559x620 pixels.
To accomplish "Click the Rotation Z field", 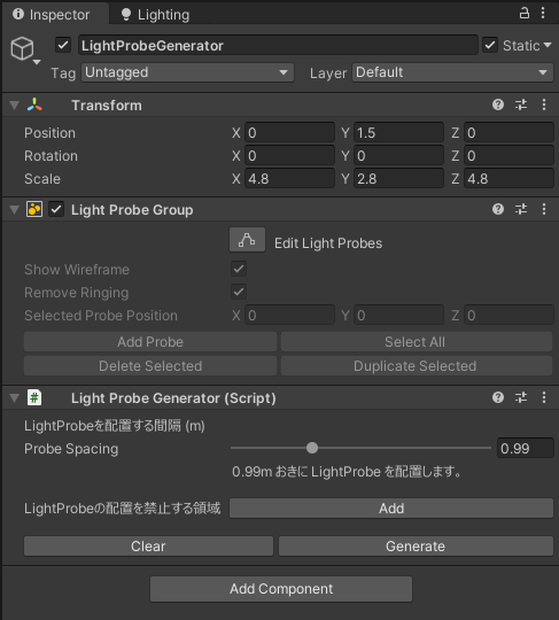I will pyautogui.click(x=508, y=156).
